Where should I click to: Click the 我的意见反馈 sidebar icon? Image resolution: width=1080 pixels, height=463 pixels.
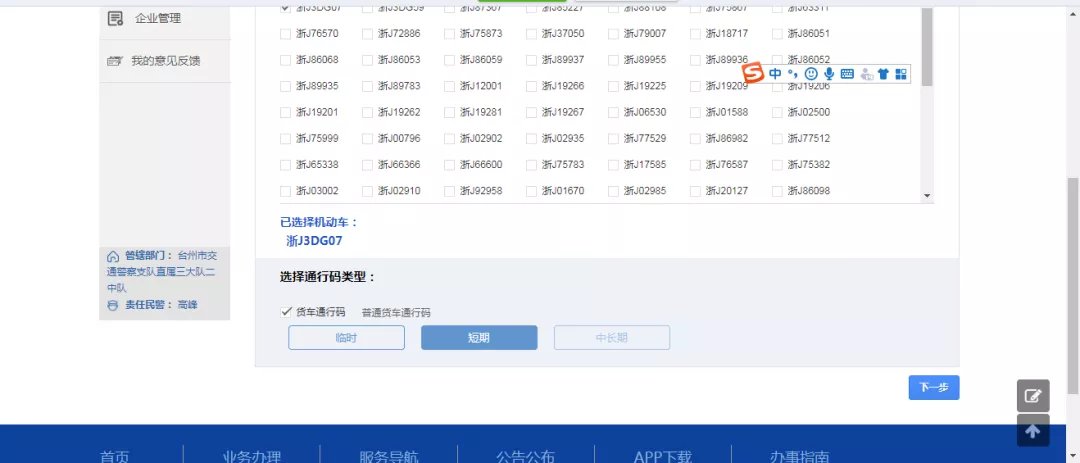click(114, 61)
